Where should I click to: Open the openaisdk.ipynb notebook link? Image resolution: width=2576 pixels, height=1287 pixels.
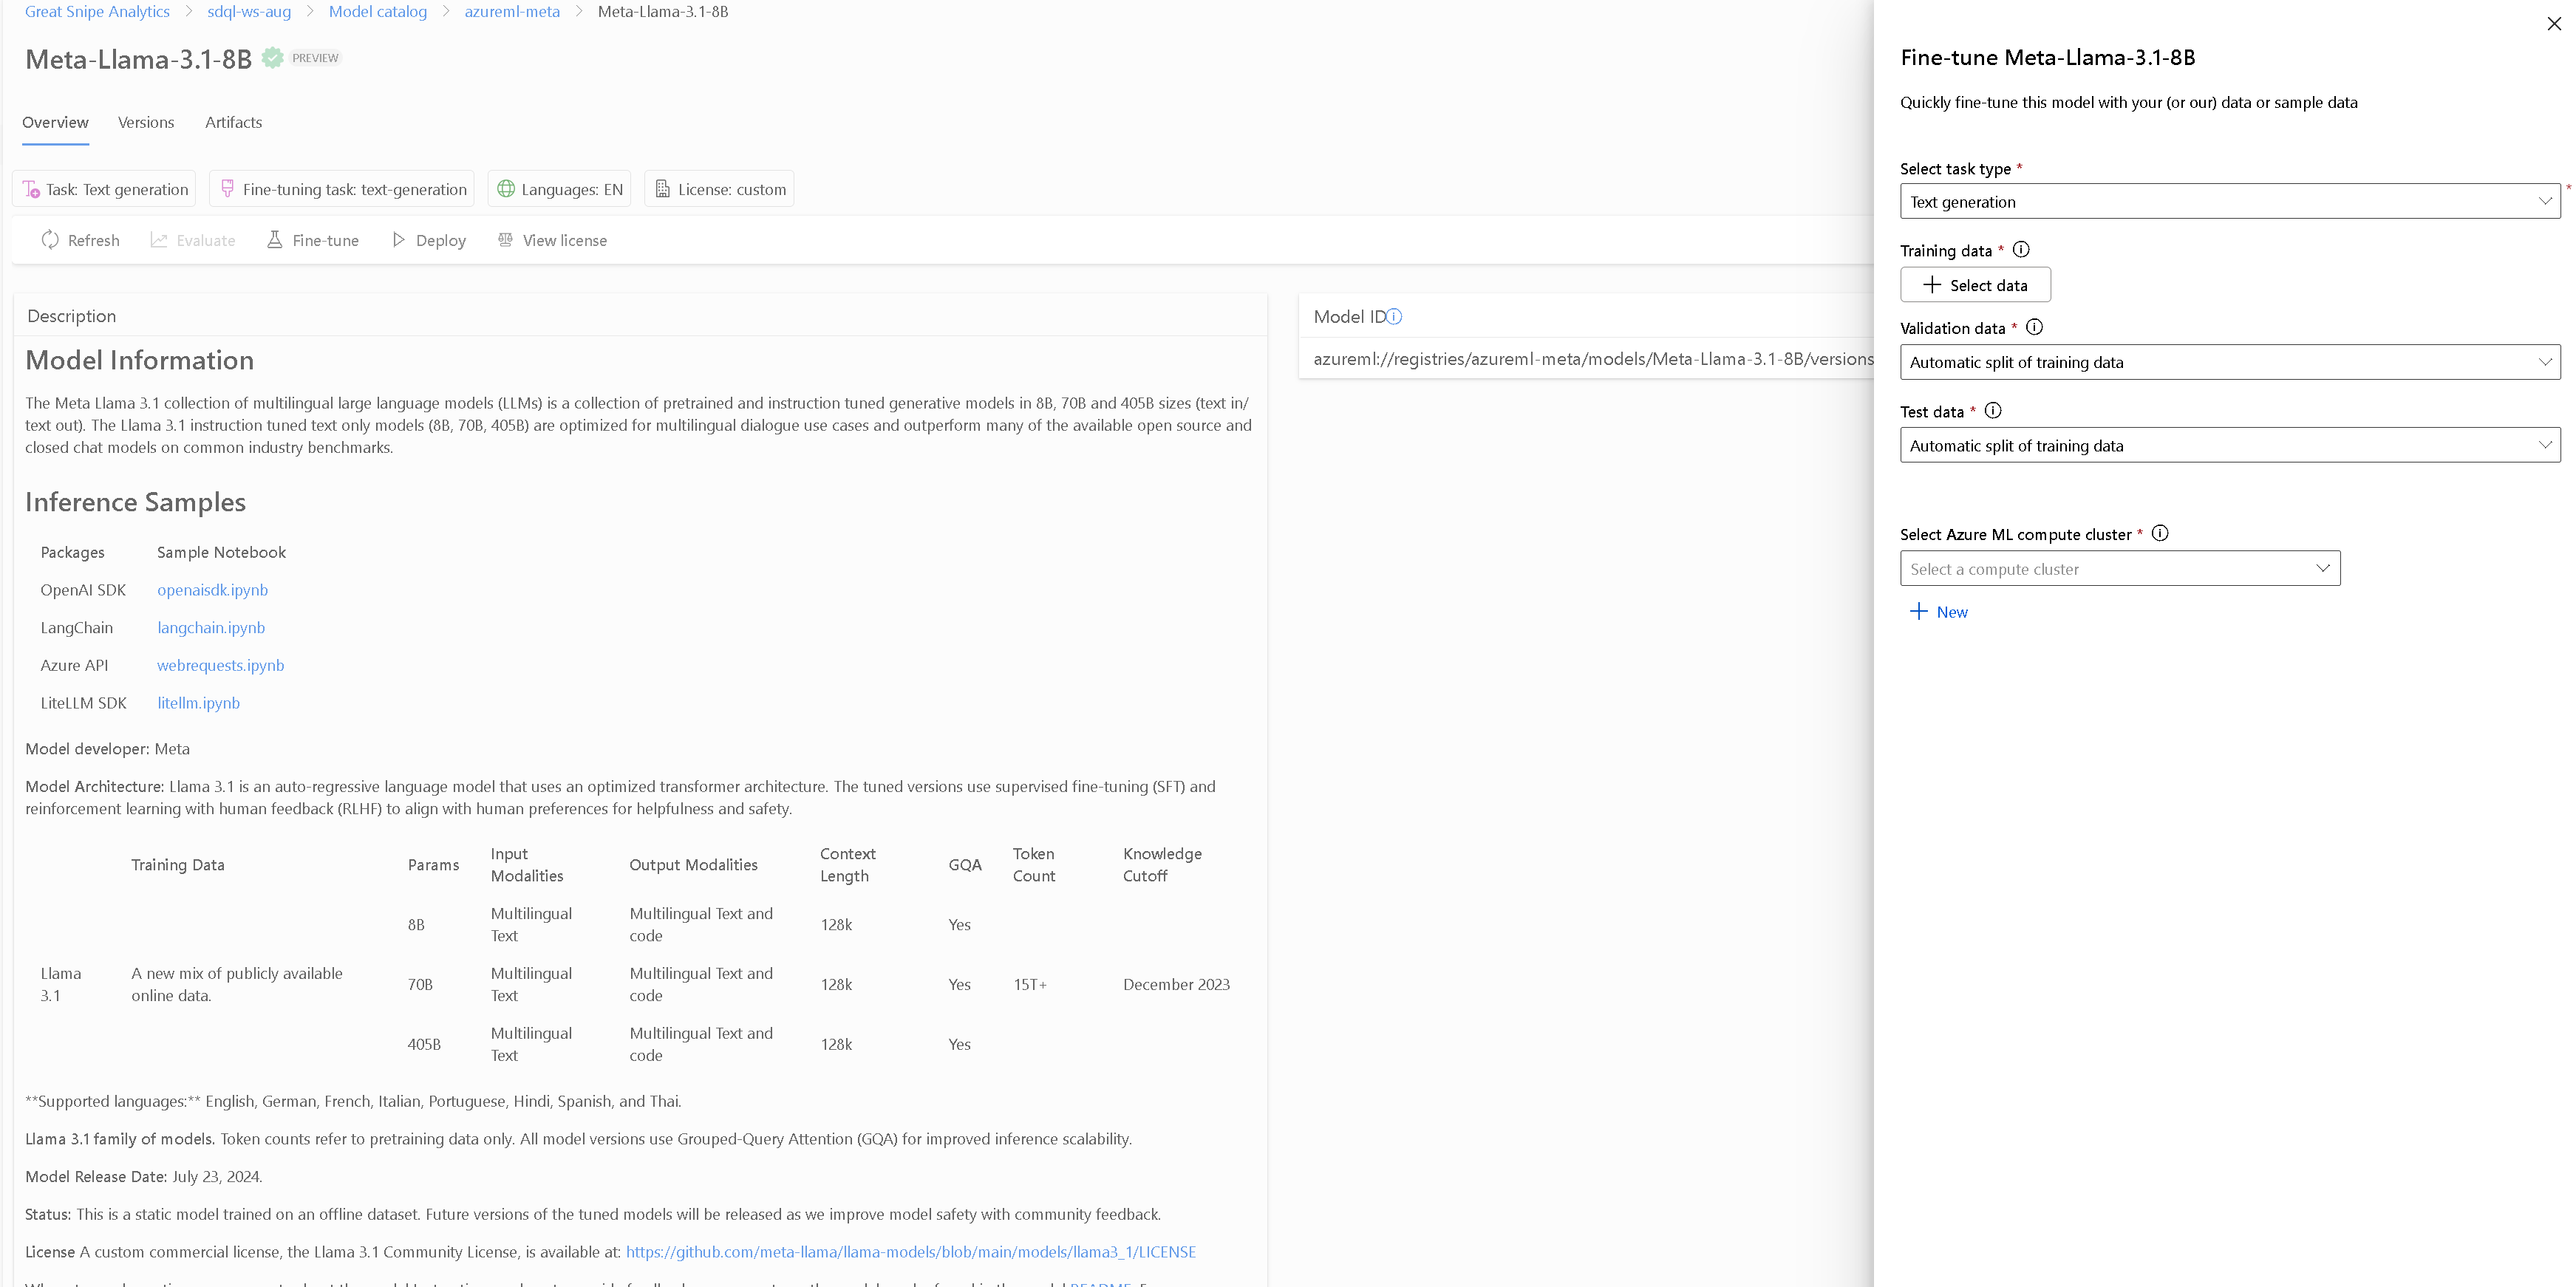(212, 590)
